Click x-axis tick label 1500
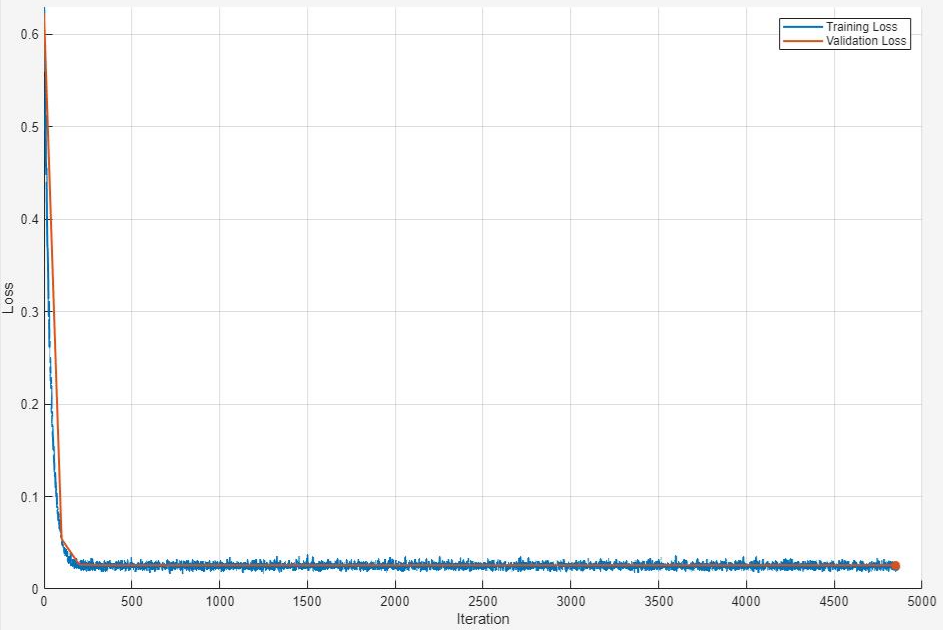 (307, 602)
